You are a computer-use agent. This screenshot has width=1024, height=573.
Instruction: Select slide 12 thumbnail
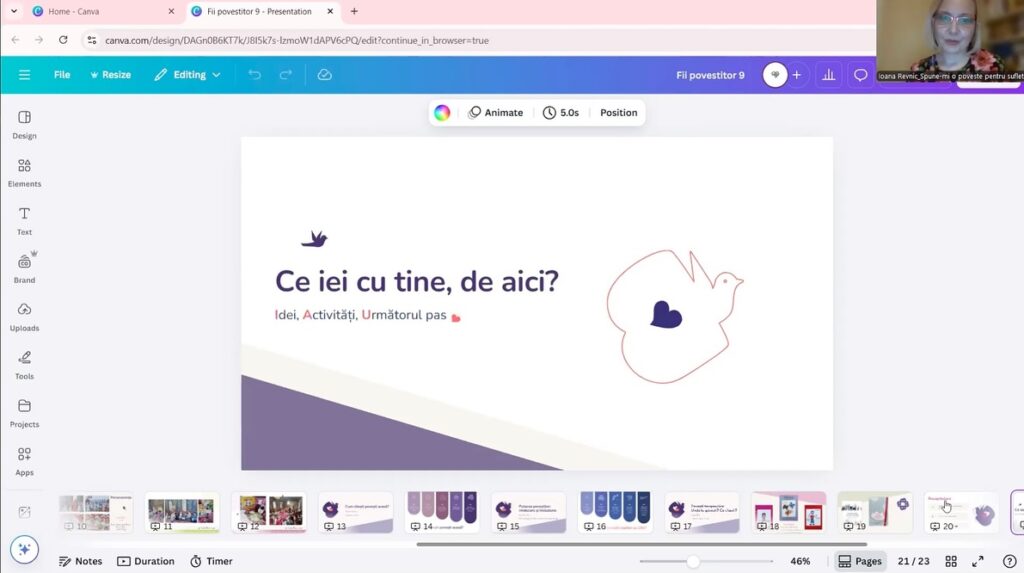[x=268, y=513]
